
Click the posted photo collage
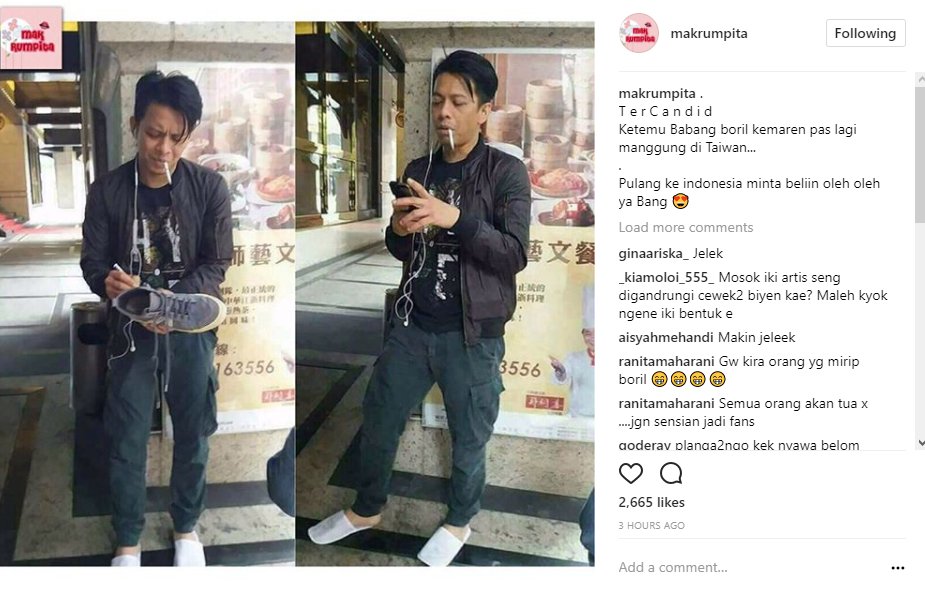coord(297,294)
